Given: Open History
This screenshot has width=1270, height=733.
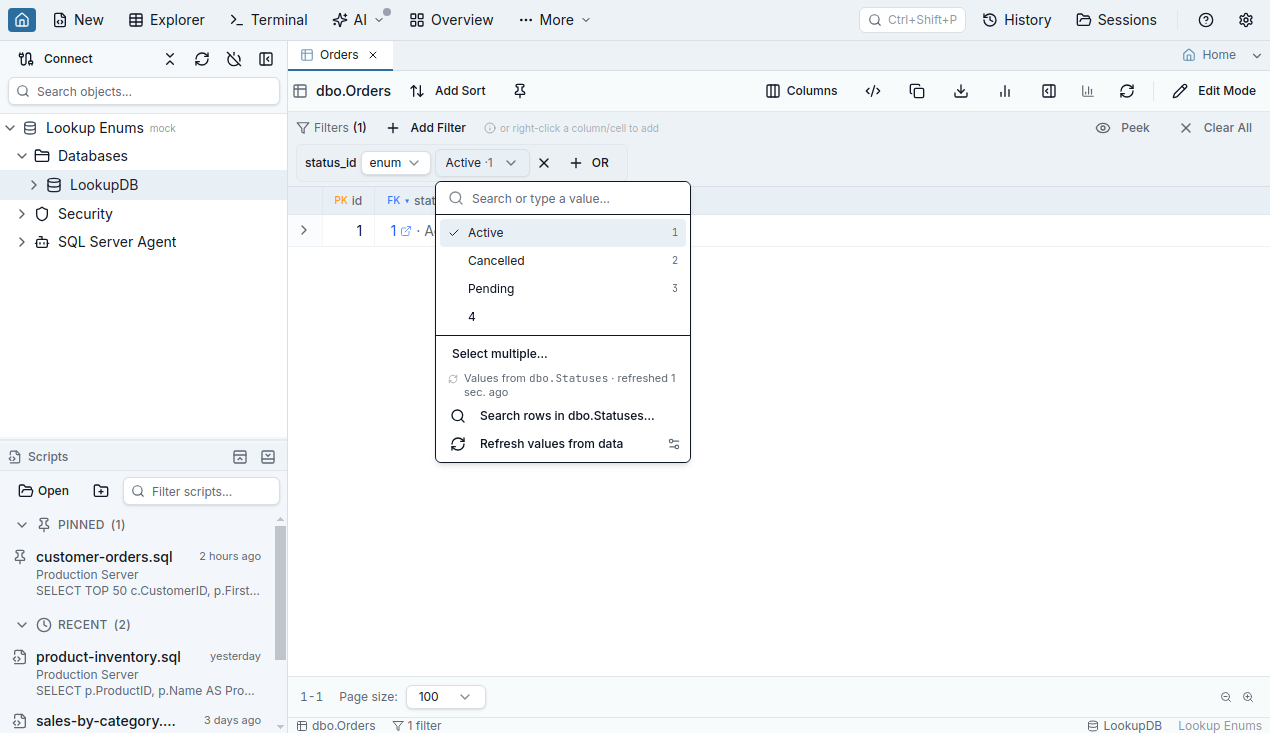Looking at the screenshot, I should pos(1017,20).
